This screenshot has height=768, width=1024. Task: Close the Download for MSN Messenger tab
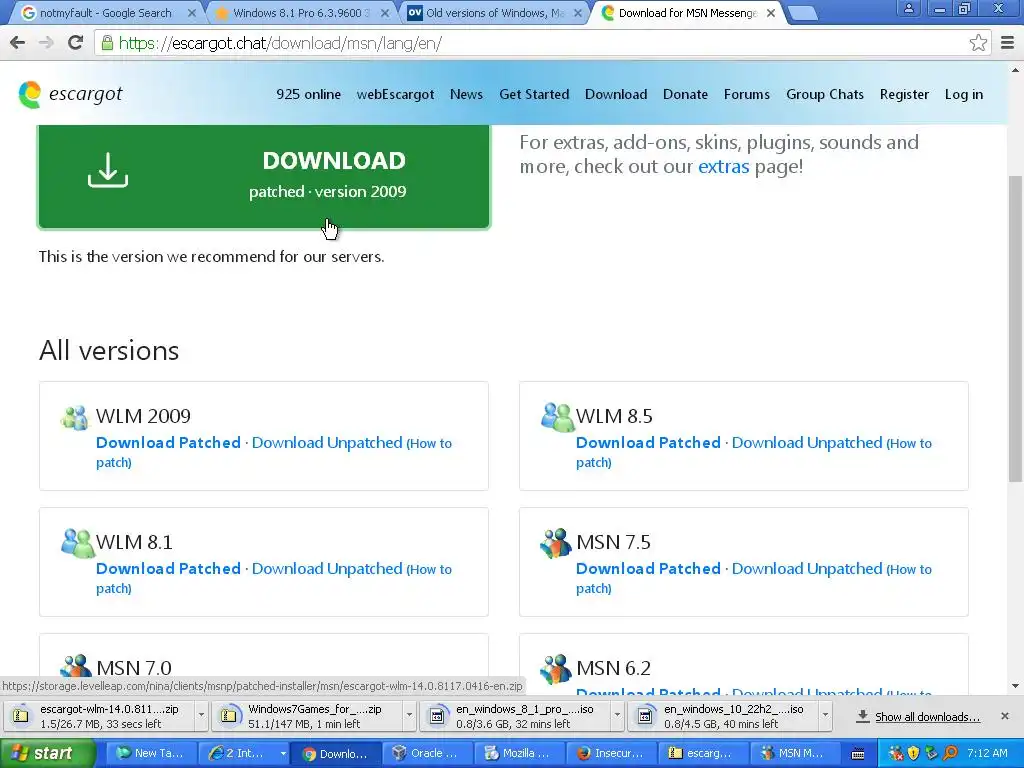(771, 12)
